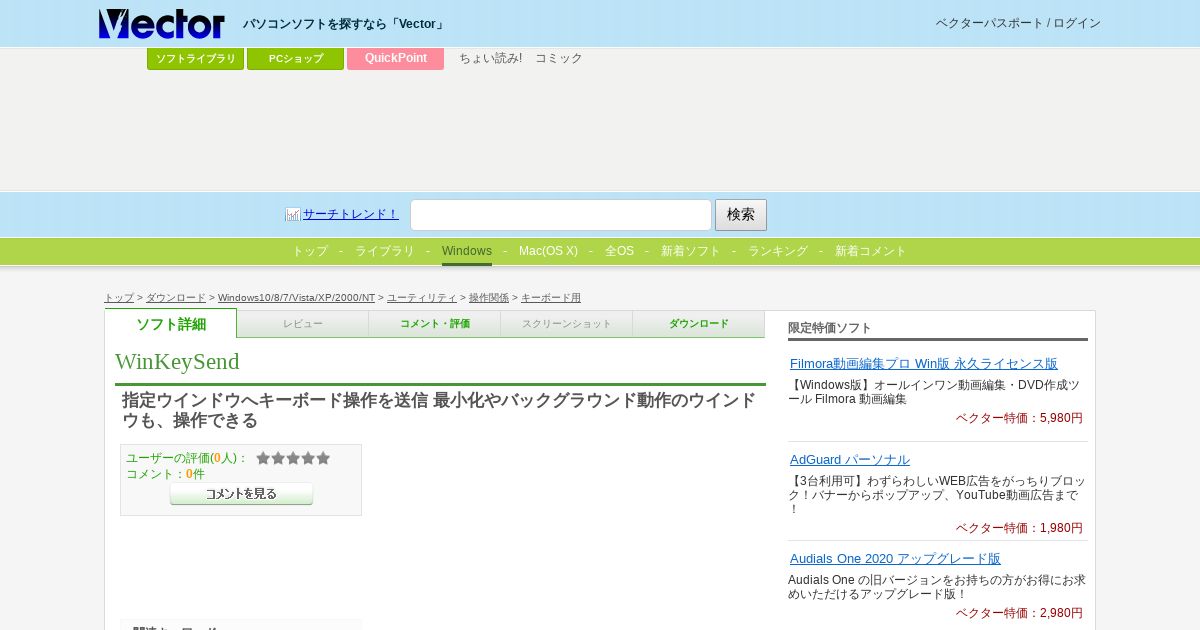The height and width of the screenshot is (630, 1200).
Task: Select Mac(OS X) in navigation bar
Action: pos(548,251)
